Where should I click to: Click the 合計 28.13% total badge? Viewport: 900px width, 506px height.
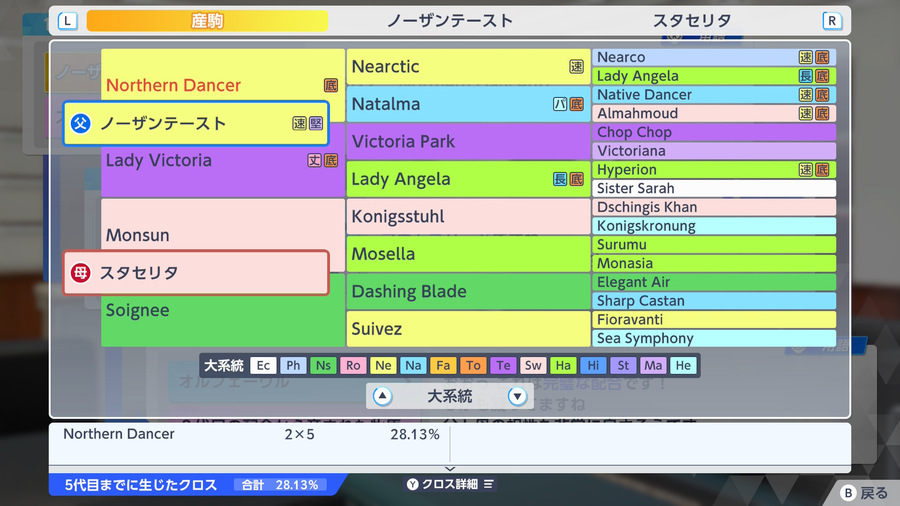tap(281, 485)
